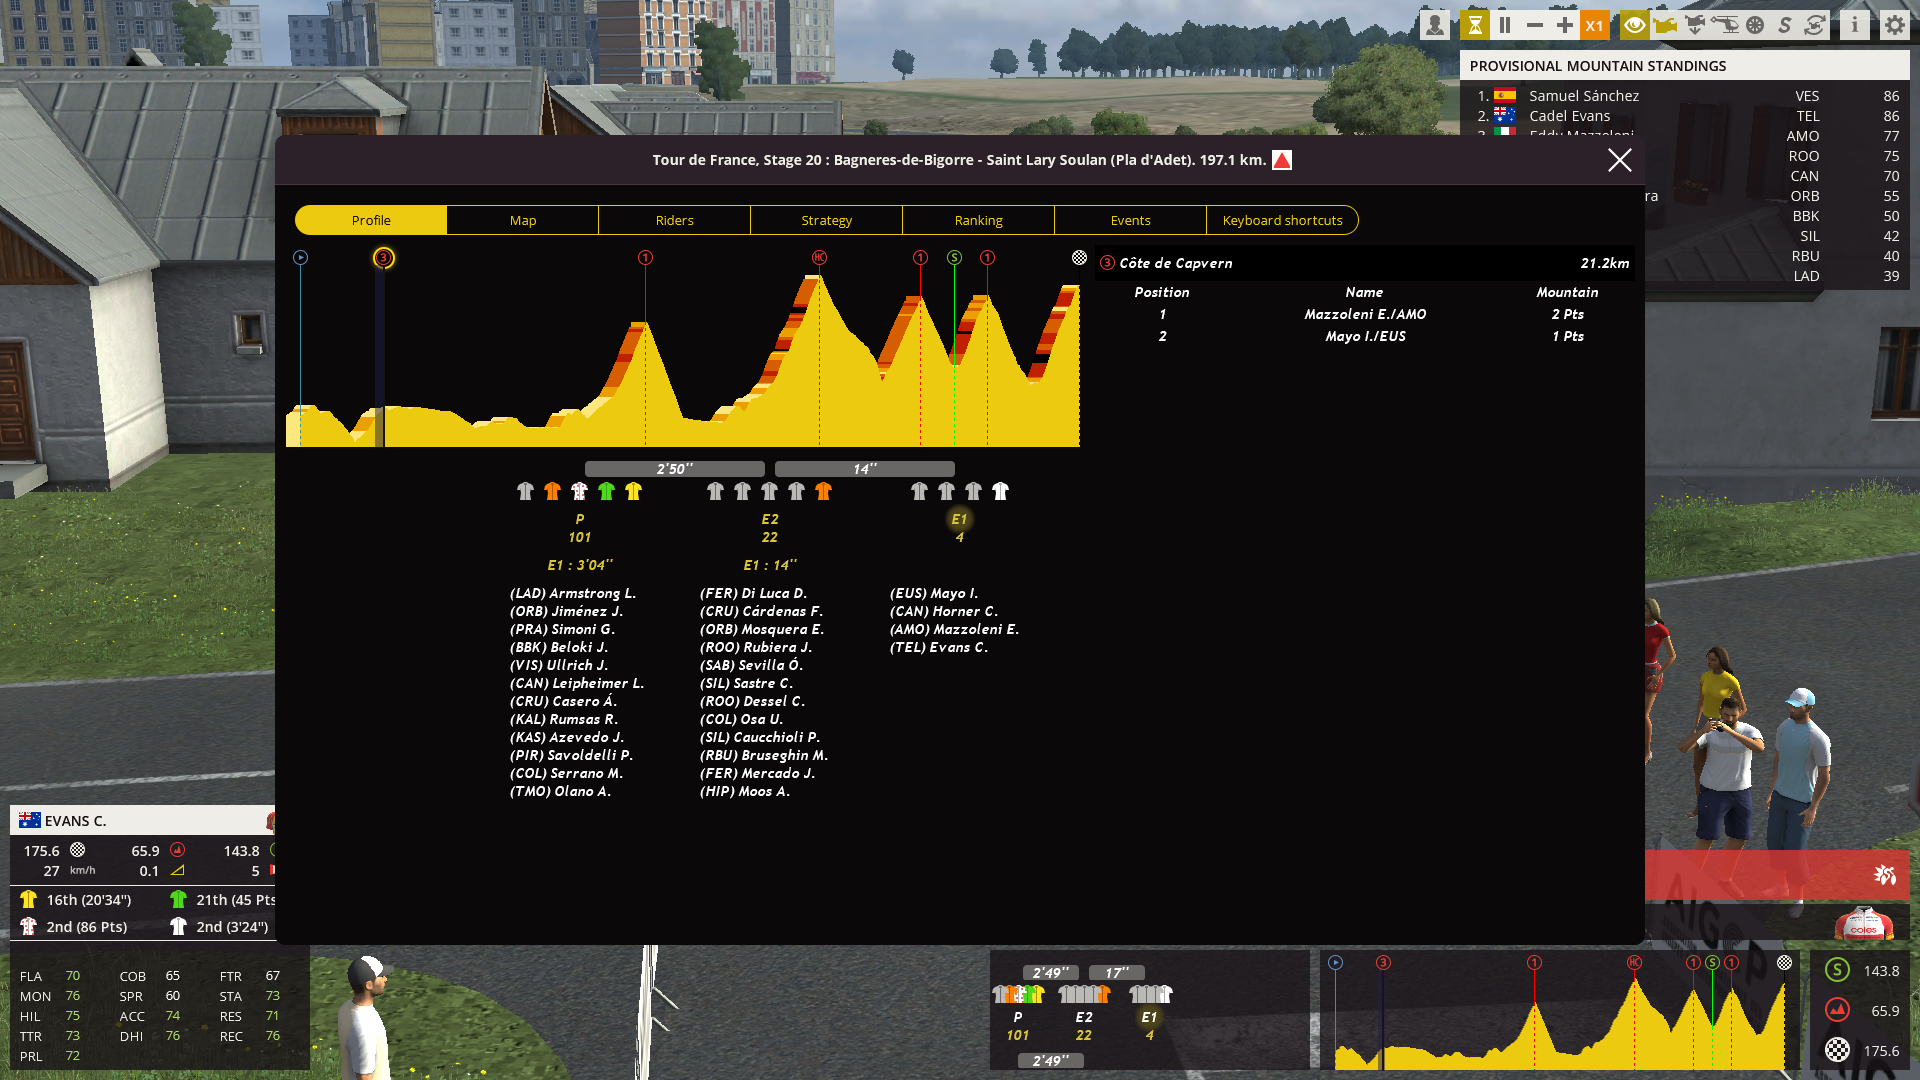Close the stage profile dialog
This screenshot has width=1920, height=1080.
1620,160
